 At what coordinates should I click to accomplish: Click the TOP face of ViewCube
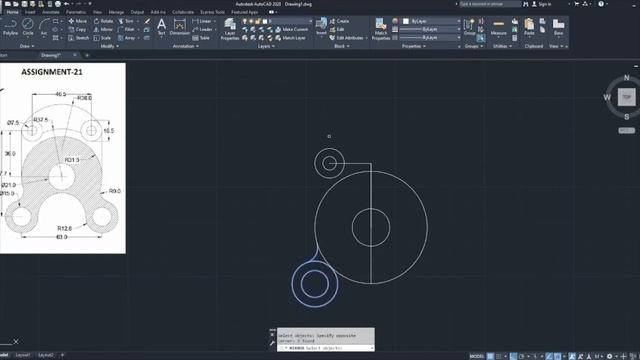click(x=627, y=97)
